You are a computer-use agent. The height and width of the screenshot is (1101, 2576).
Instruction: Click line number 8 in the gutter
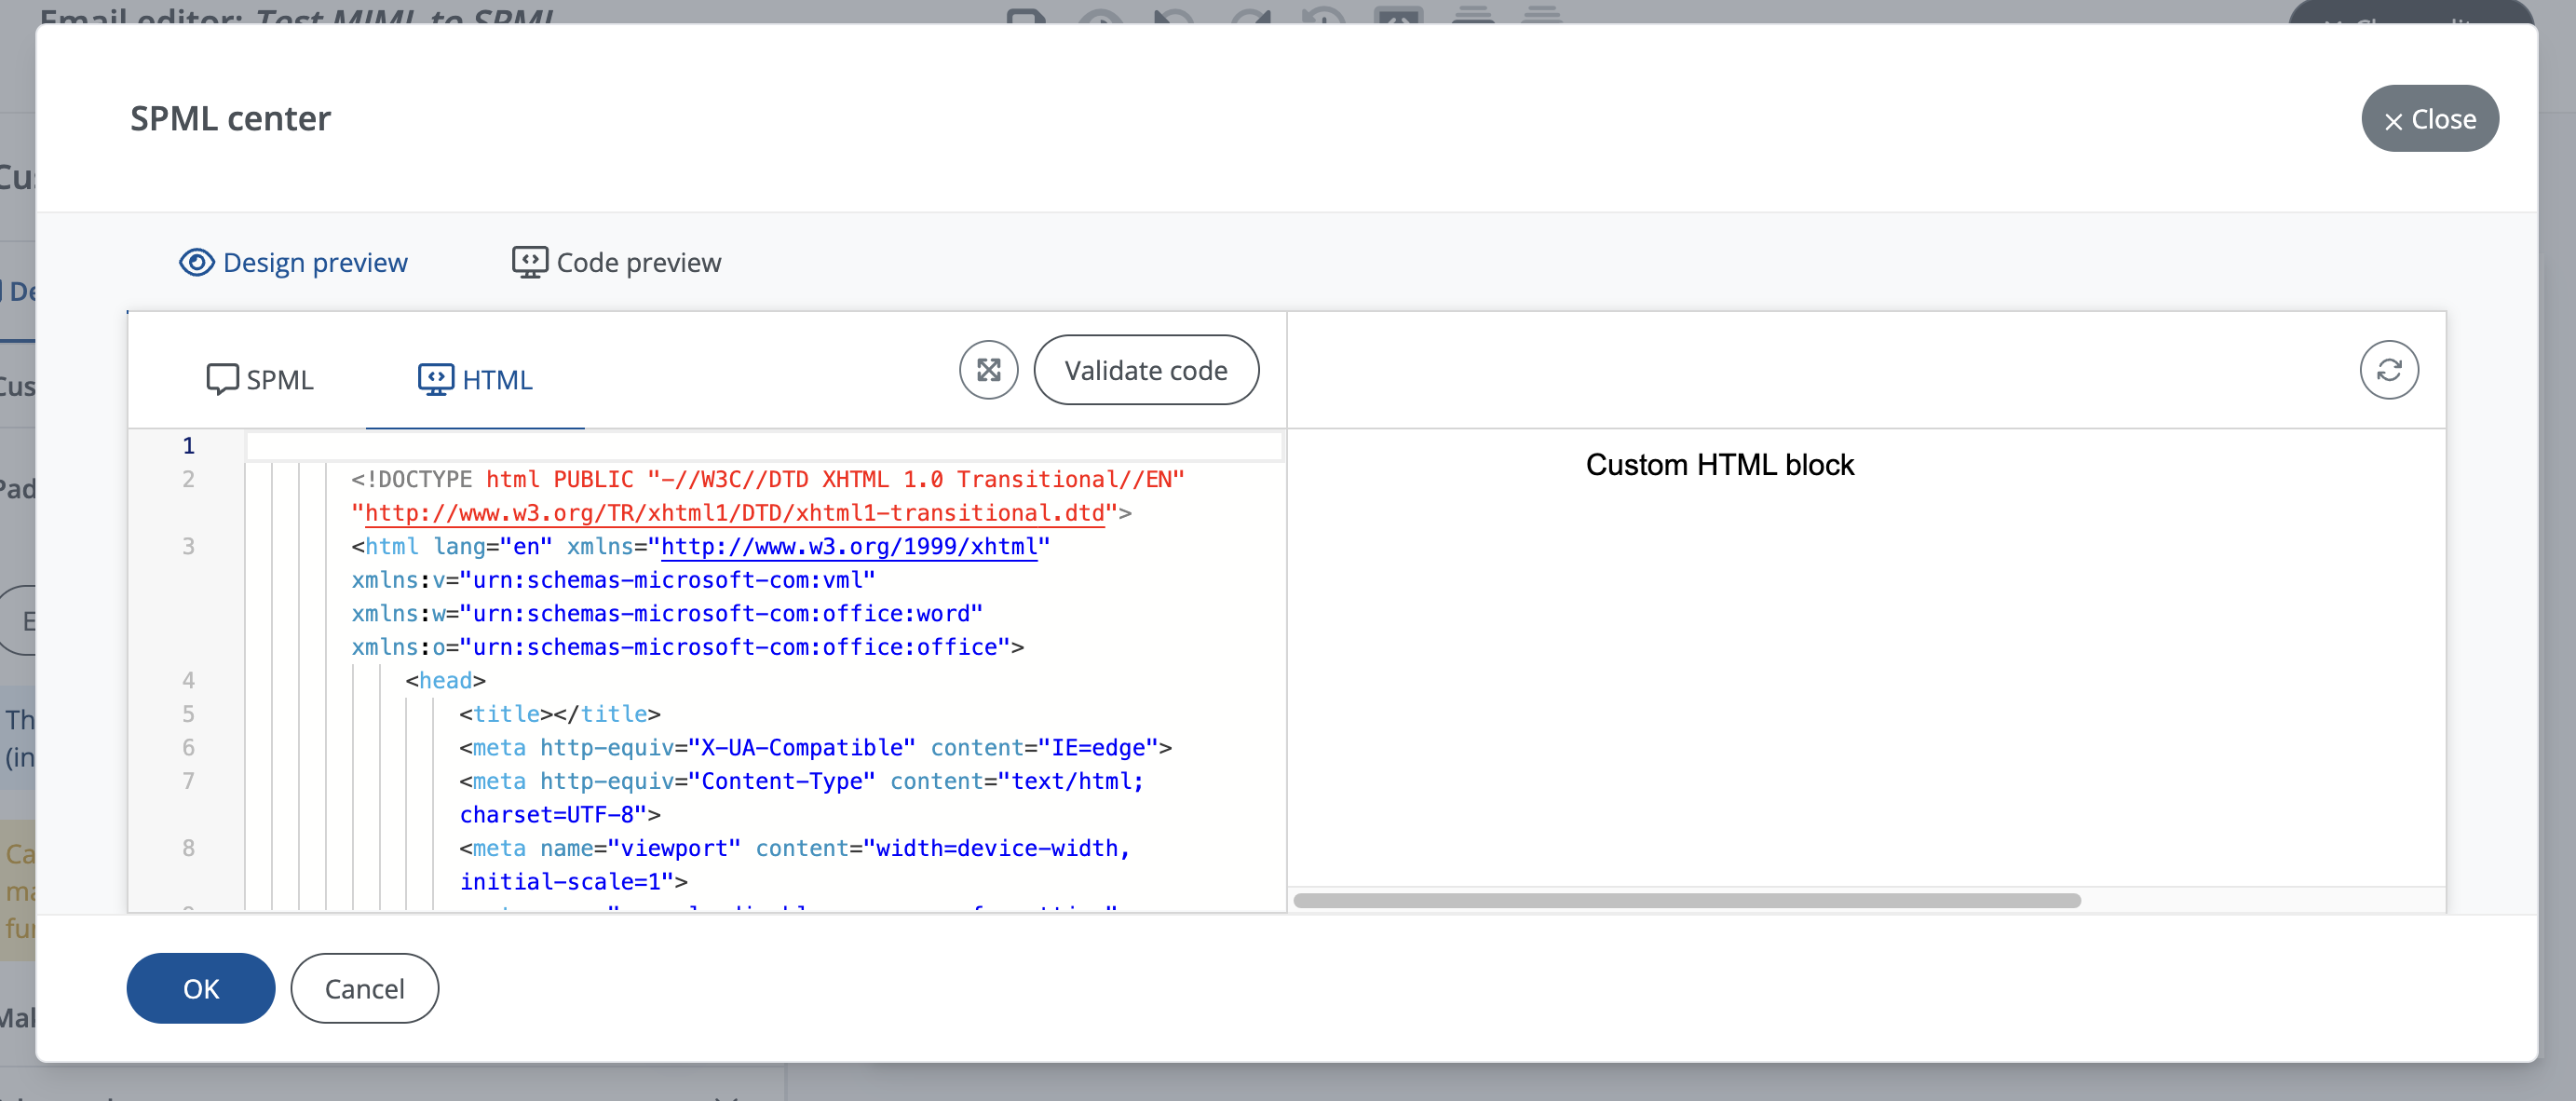(188, 848)
